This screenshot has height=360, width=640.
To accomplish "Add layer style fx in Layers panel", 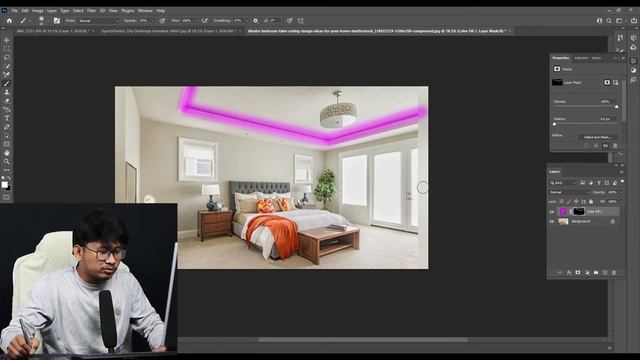I will 569,273.
